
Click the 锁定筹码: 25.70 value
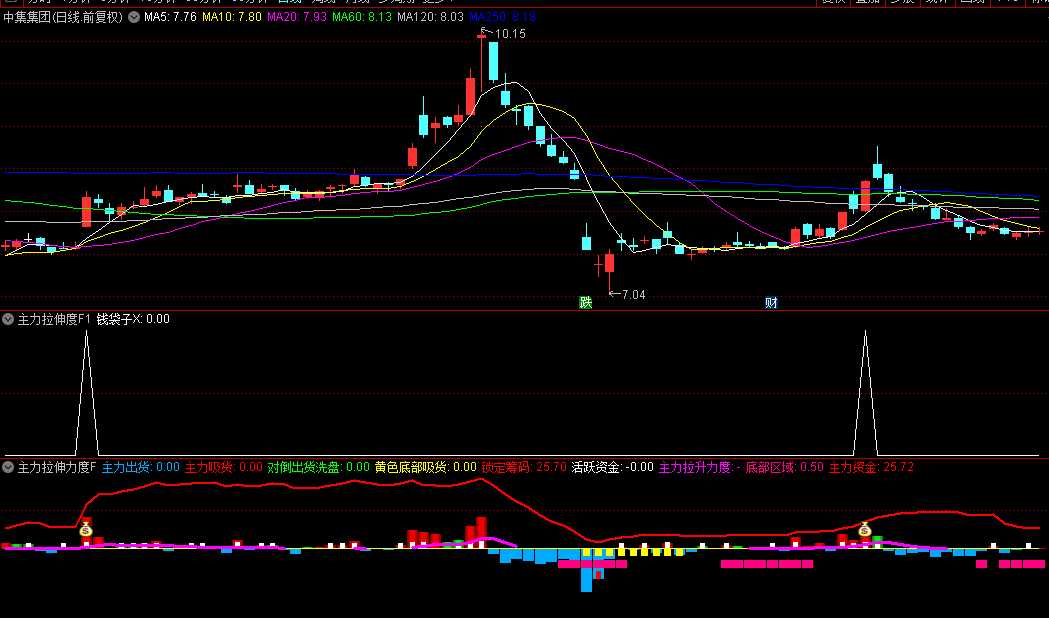coord(524,467)
